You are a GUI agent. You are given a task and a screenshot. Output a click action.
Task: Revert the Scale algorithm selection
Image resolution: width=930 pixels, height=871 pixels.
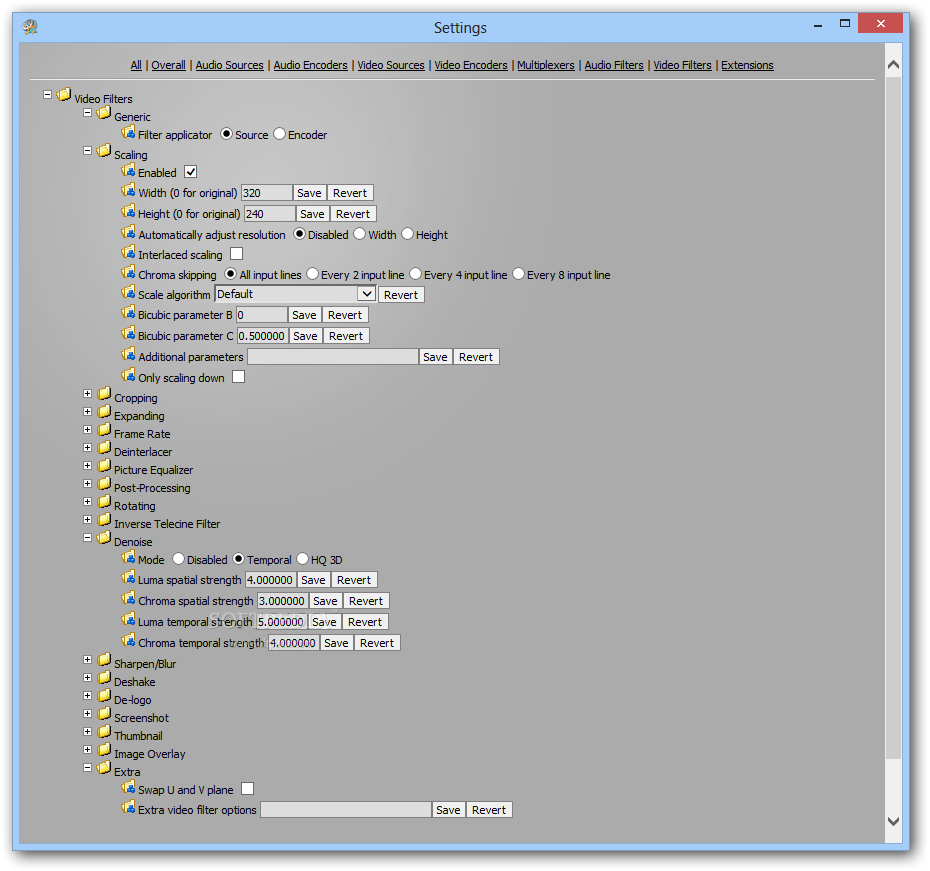[x=401, y=295]
